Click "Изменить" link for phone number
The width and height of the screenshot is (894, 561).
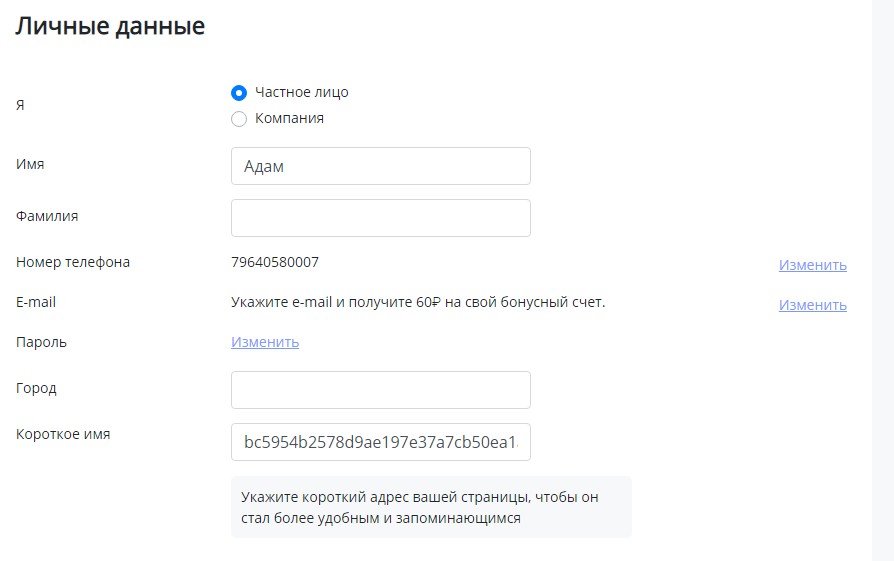812,265
